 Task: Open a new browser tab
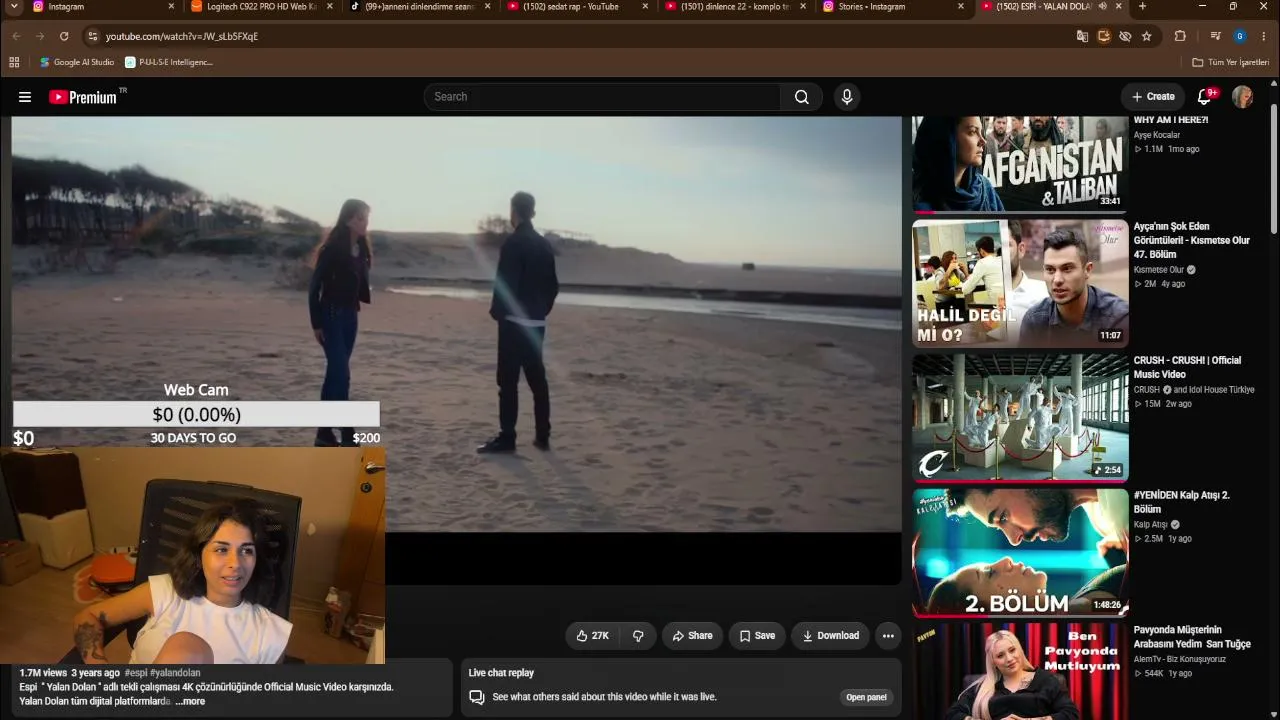1142,7
